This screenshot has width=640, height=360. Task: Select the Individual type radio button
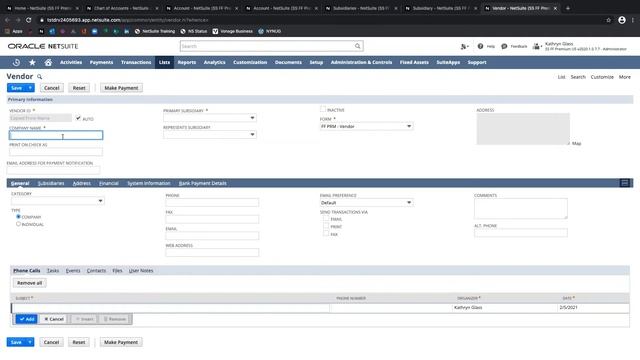pyautogui.click(x=18, y=224)
